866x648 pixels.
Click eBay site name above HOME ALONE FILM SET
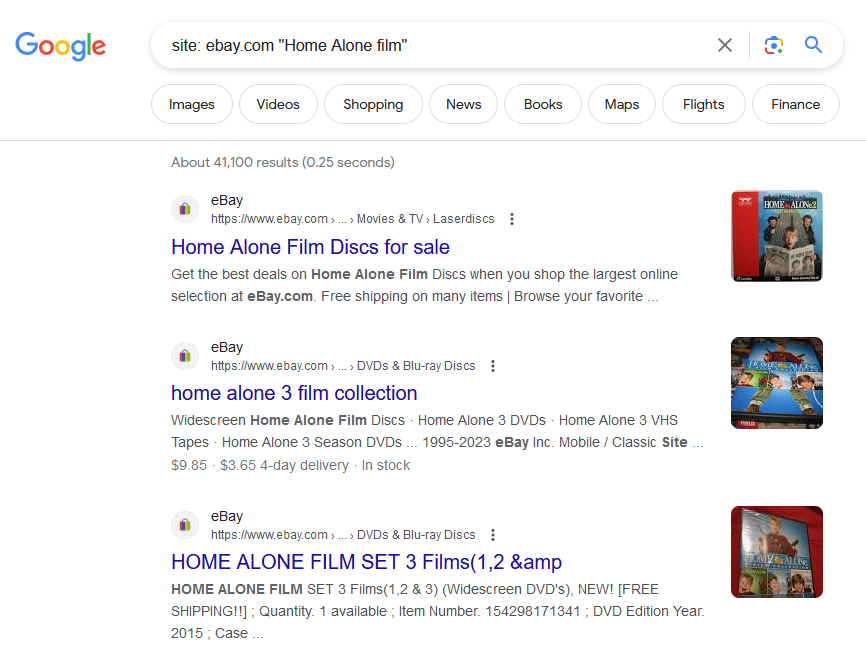227,517
